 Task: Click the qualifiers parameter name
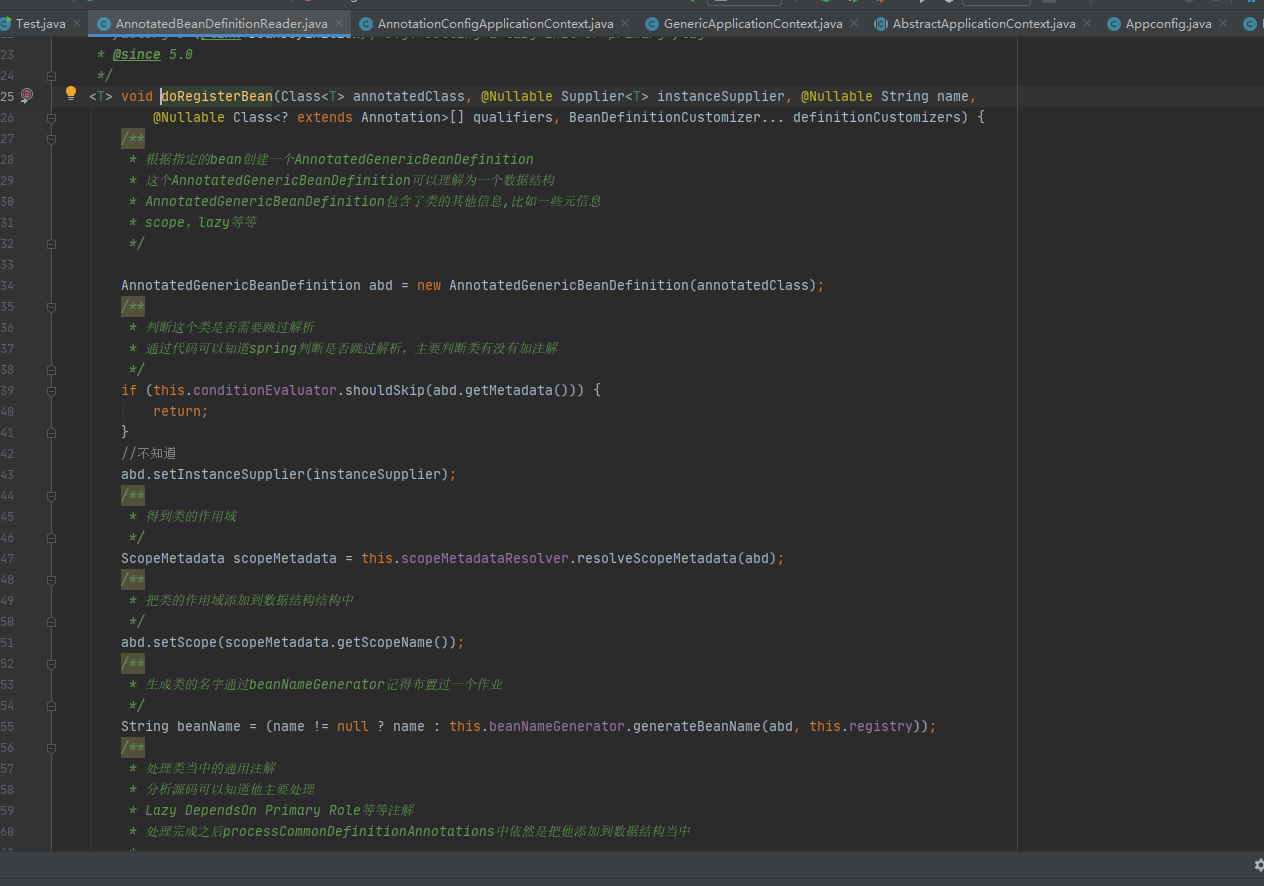(x=513, y=117)
